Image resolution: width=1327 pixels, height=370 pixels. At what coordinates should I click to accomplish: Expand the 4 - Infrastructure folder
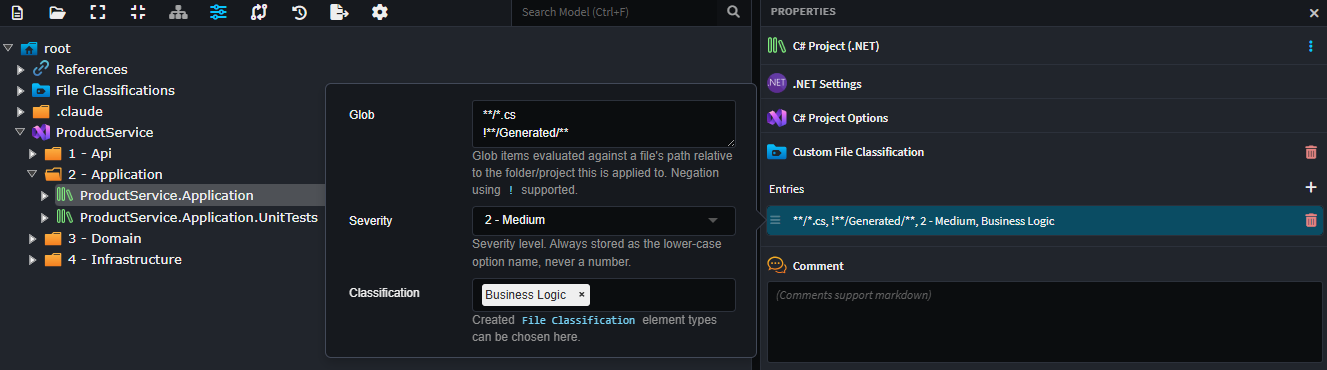(x=32, y=260)
